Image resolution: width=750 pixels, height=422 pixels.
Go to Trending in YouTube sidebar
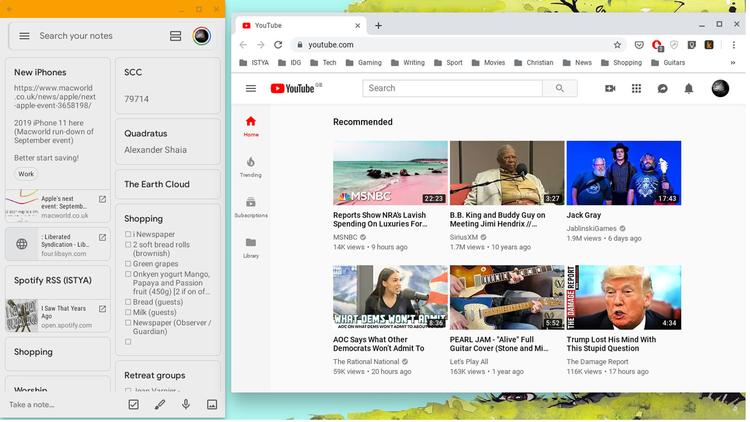click(x=250, y=166)
